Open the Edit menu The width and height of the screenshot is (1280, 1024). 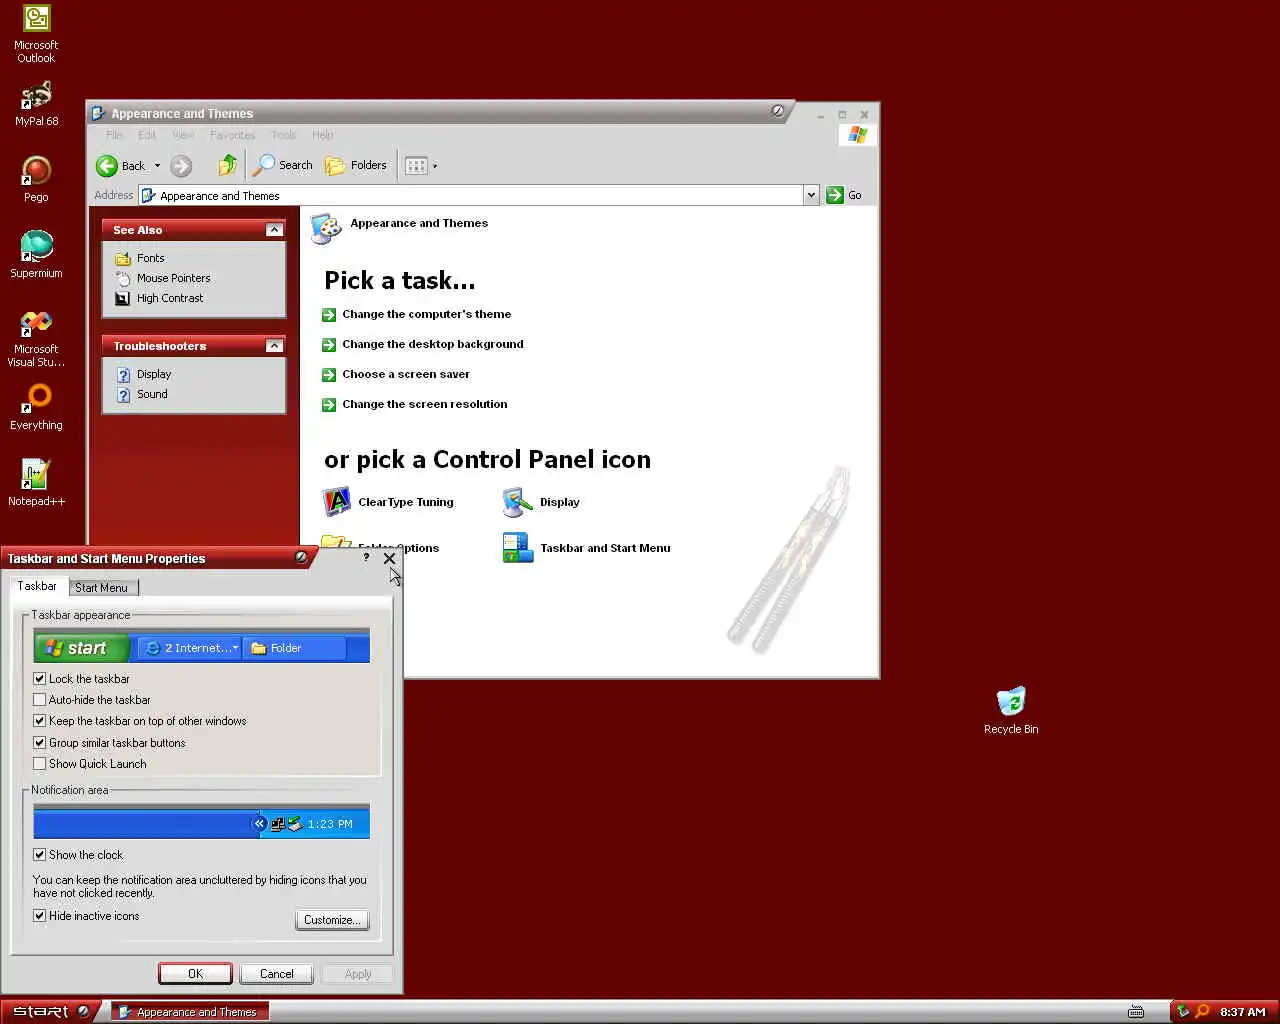[147, 135]
